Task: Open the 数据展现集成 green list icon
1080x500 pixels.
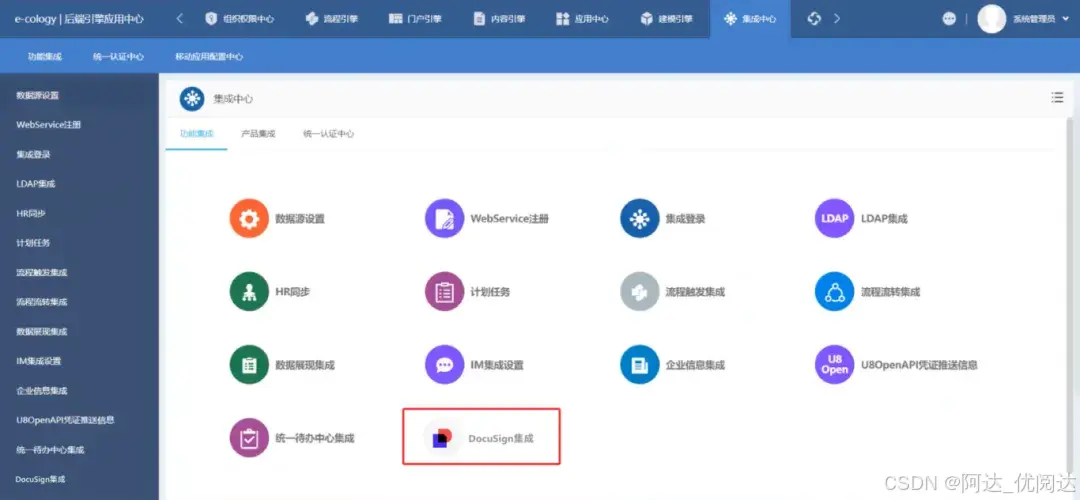Action: [249, 364]
